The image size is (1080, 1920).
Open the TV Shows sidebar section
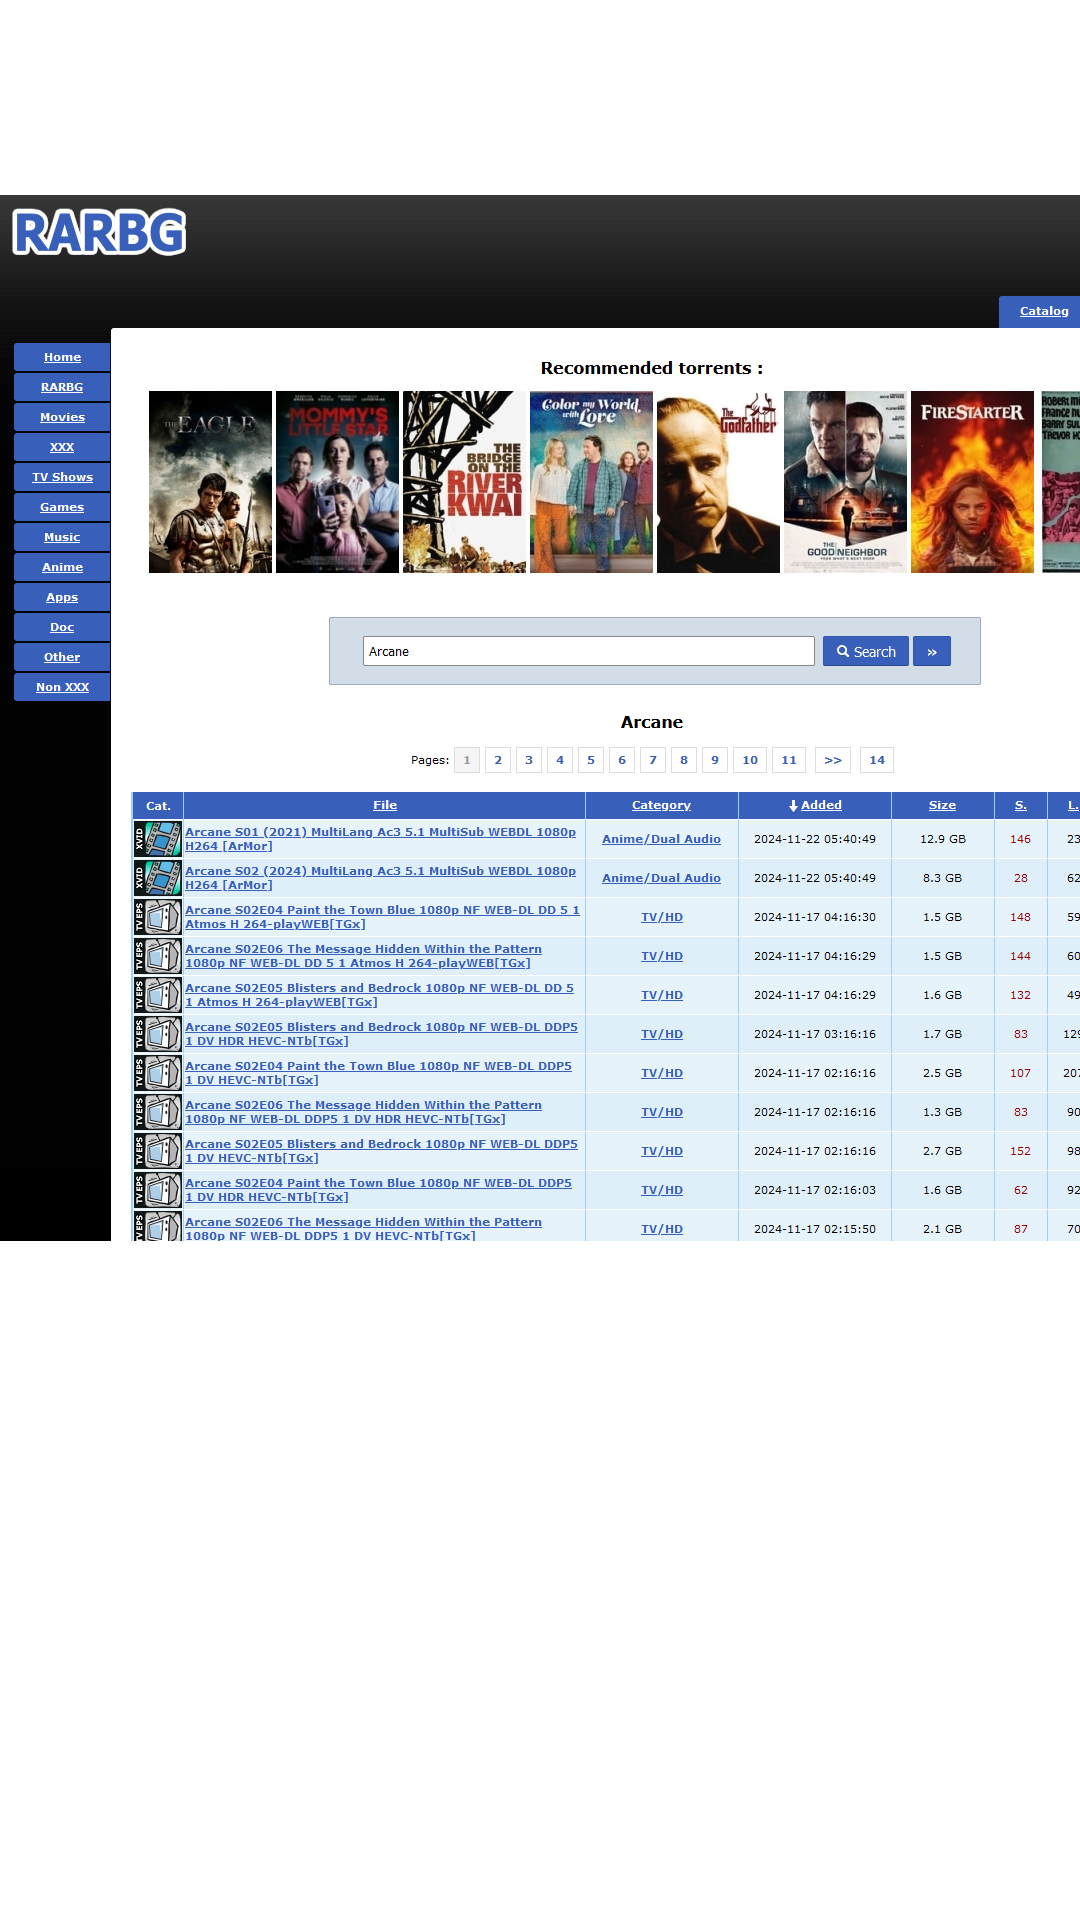tap(62, 477)
